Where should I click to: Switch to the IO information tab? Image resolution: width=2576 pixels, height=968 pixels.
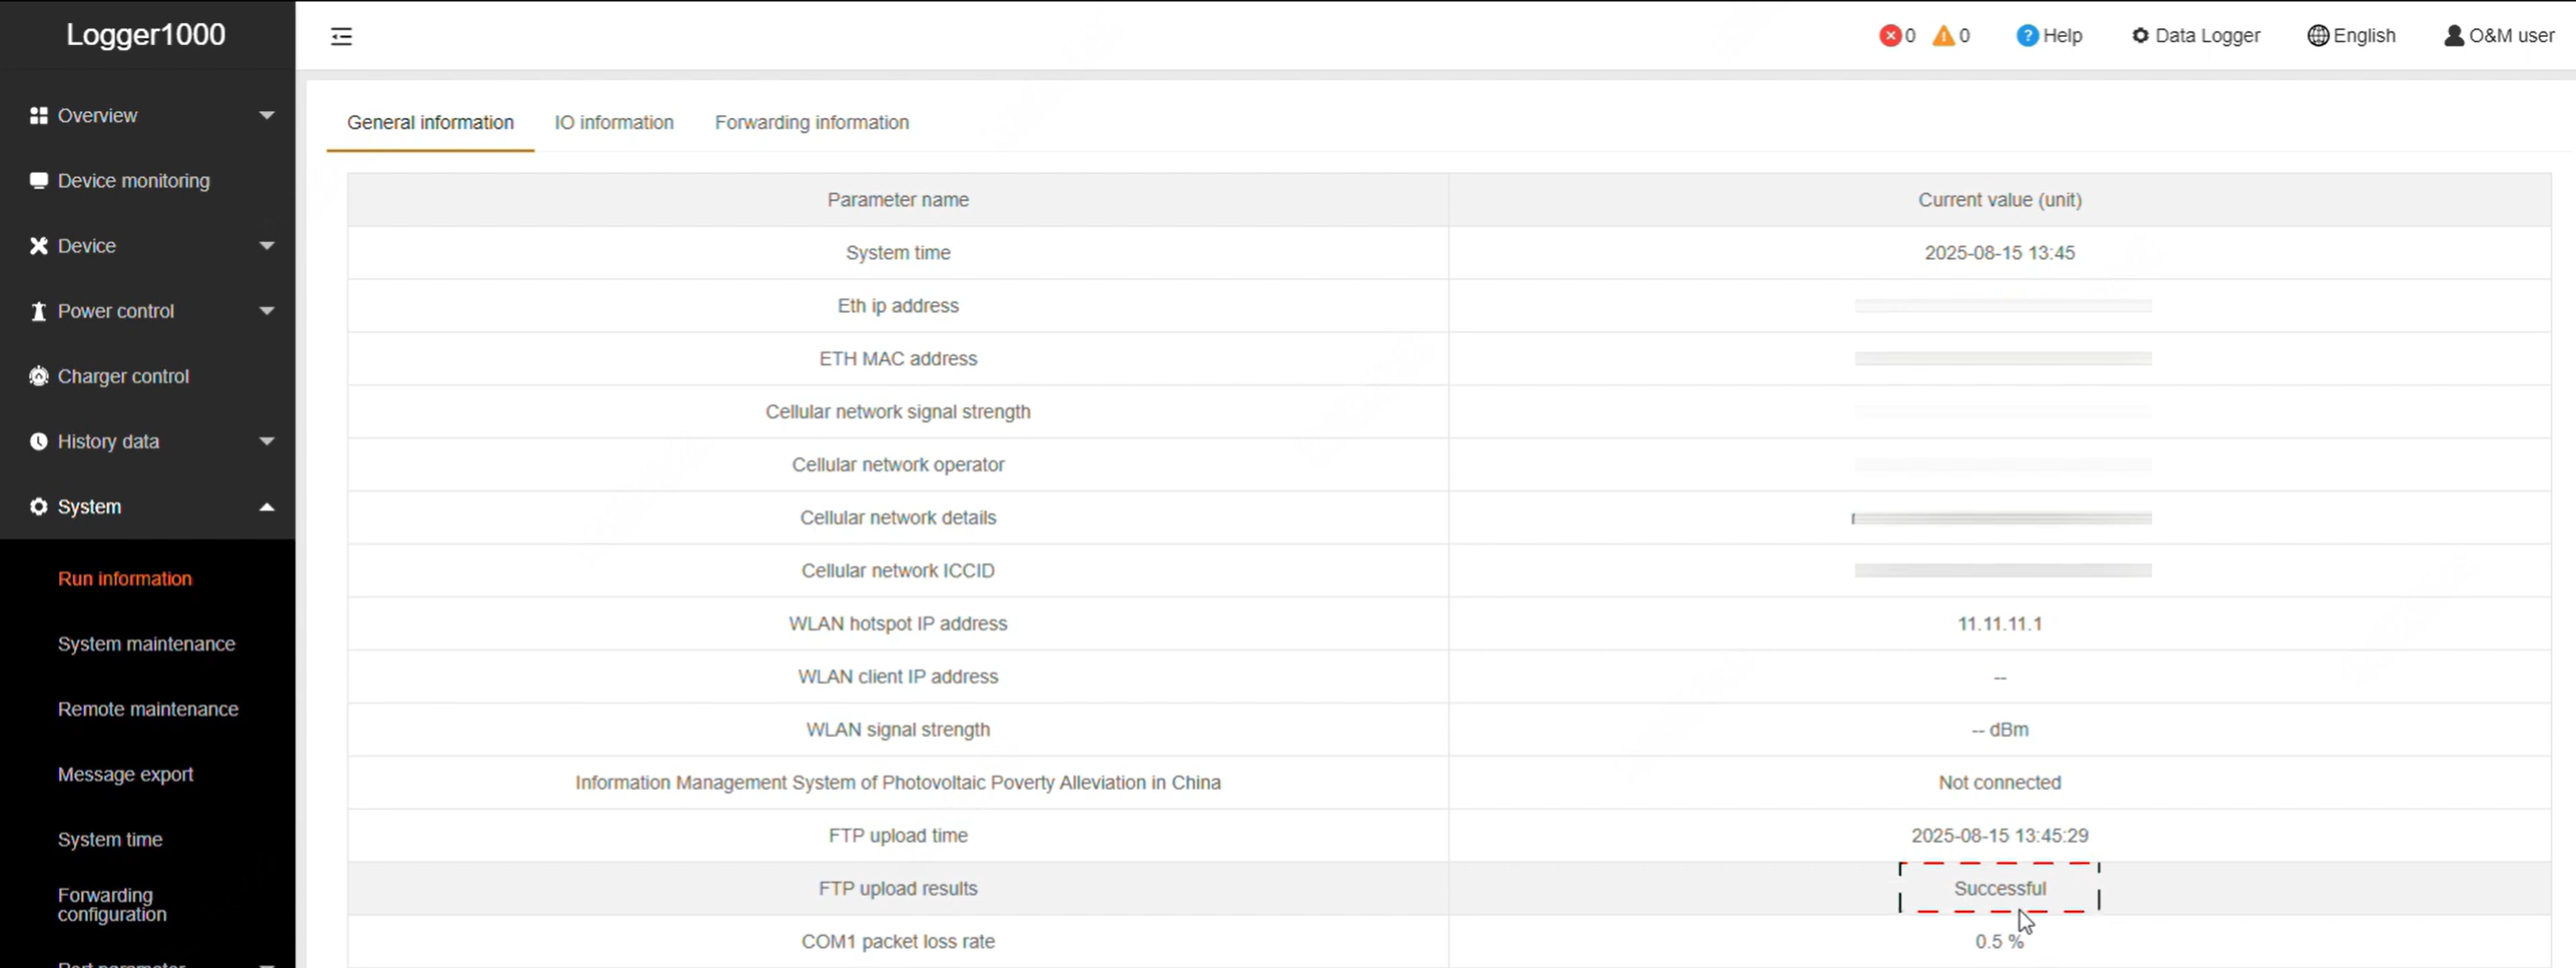(613, 122)
